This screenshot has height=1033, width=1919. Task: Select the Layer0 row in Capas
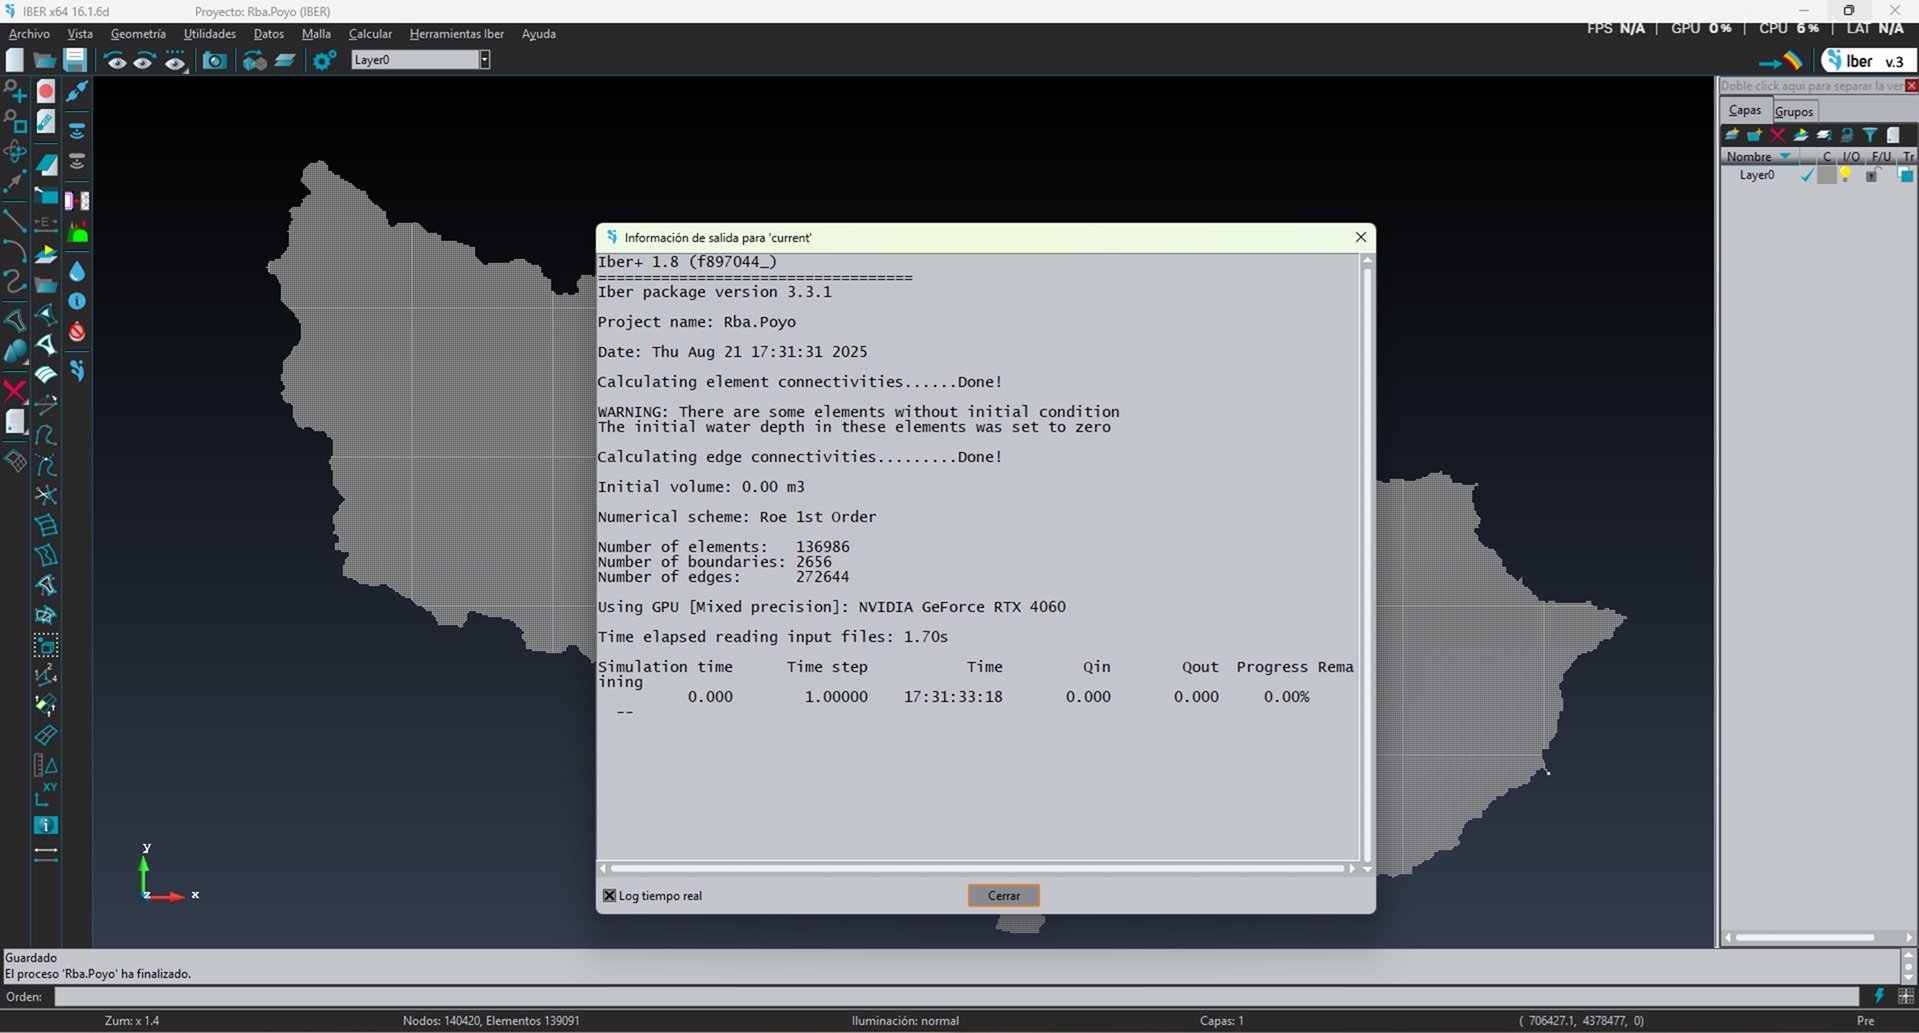[1818, 175]
